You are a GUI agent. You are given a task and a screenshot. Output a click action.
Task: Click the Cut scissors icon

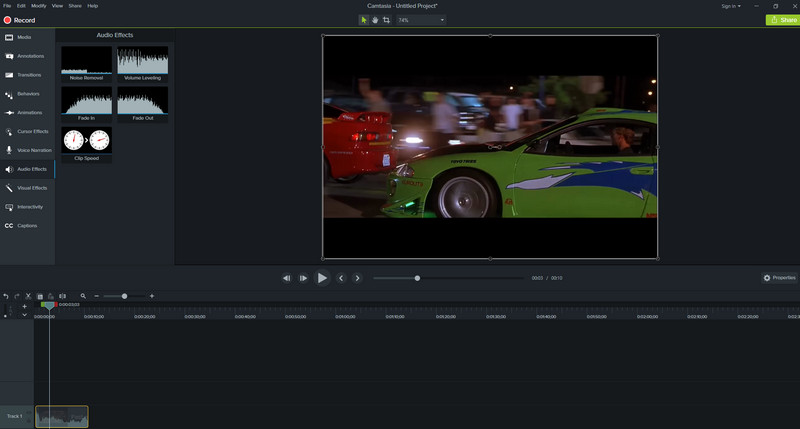pos(28,296)
